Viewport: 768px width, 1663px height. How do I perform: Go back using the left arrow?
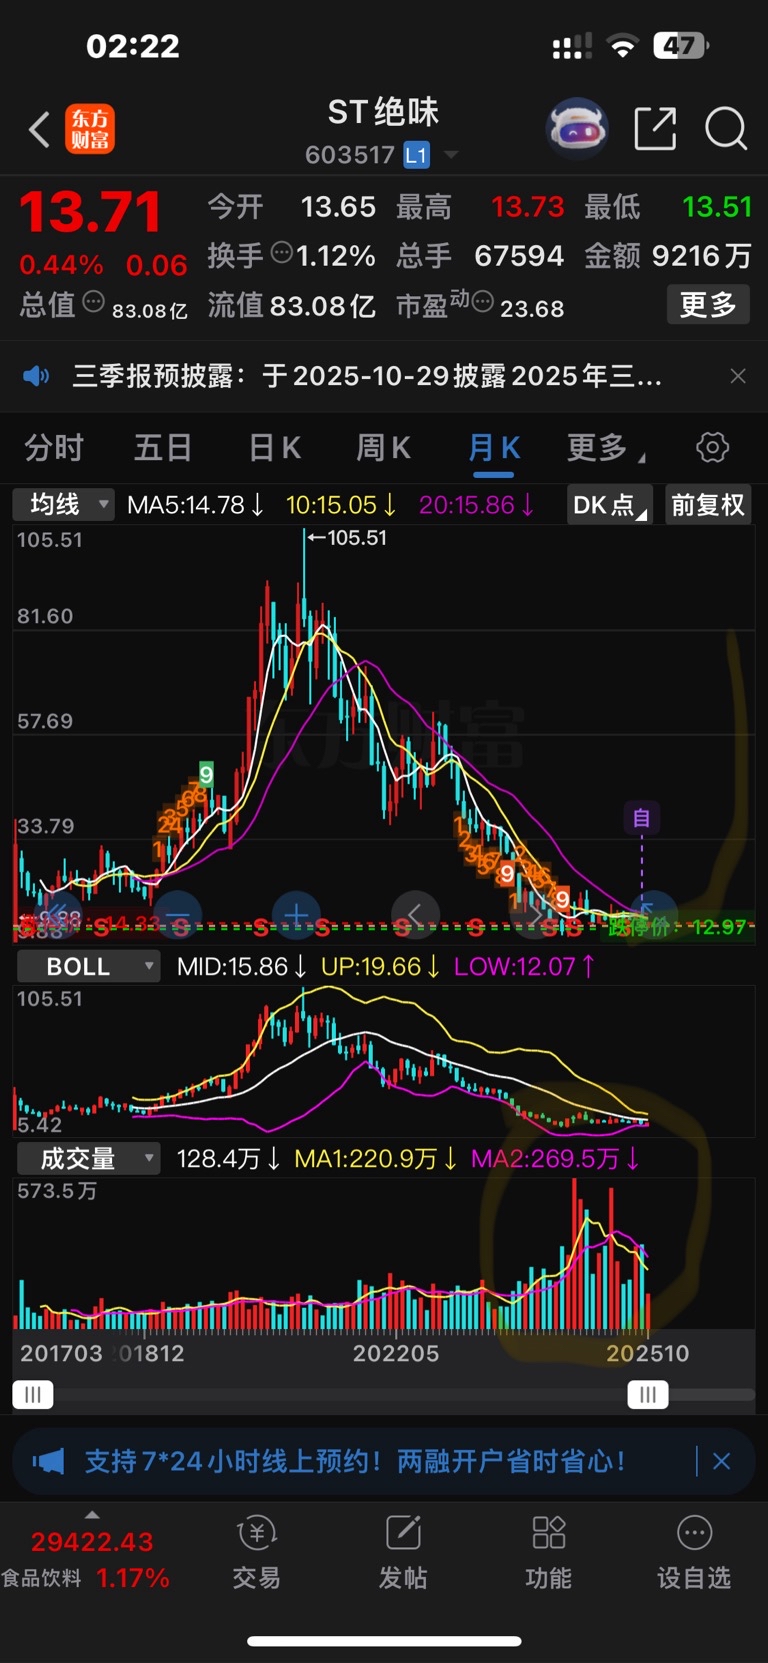coord(39,130)
